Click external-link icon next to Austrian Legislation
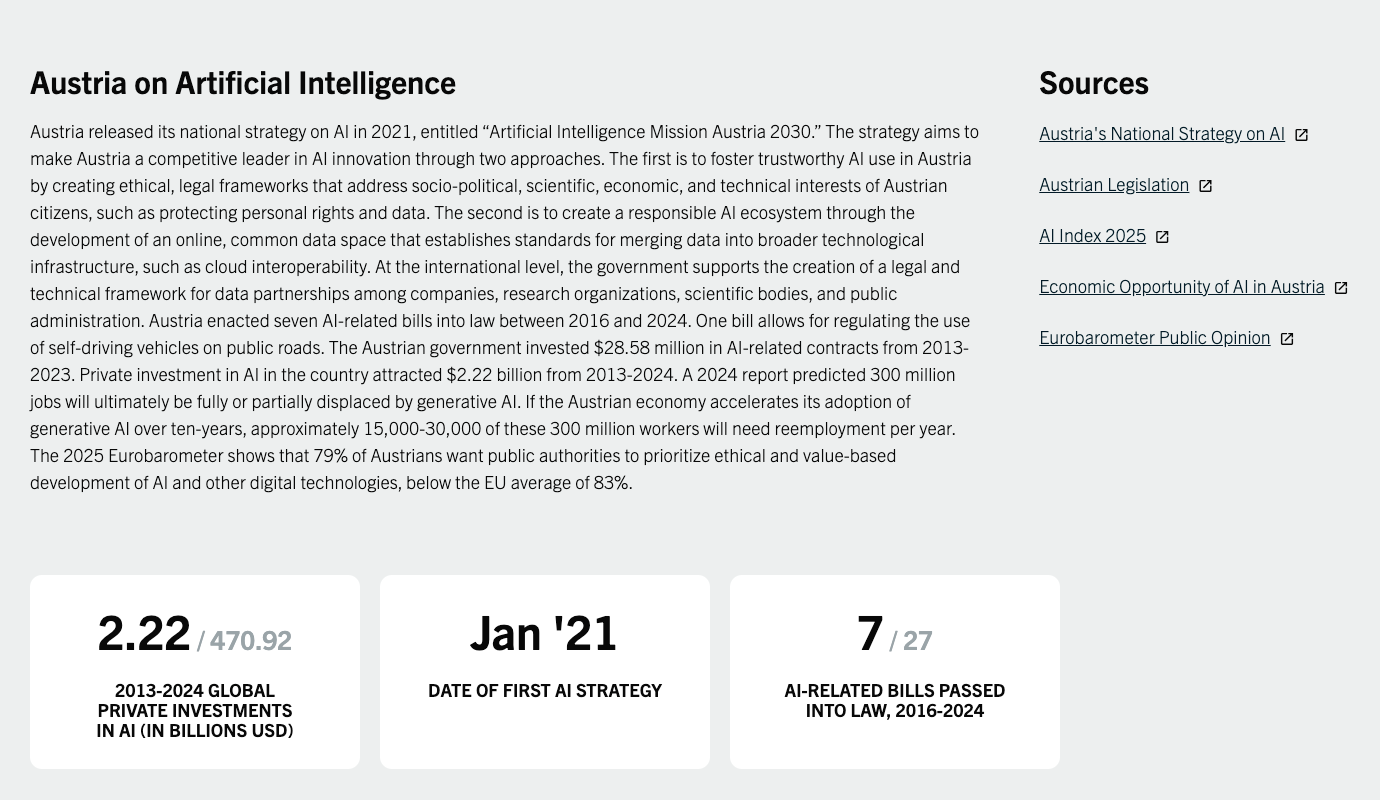 click(x=1205, y=186)
